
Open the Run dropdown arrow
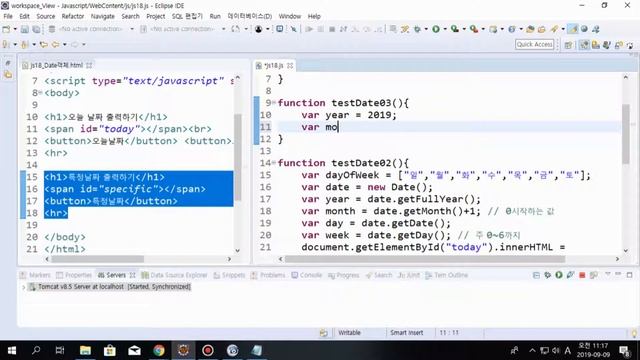click(x=445, y=29)
